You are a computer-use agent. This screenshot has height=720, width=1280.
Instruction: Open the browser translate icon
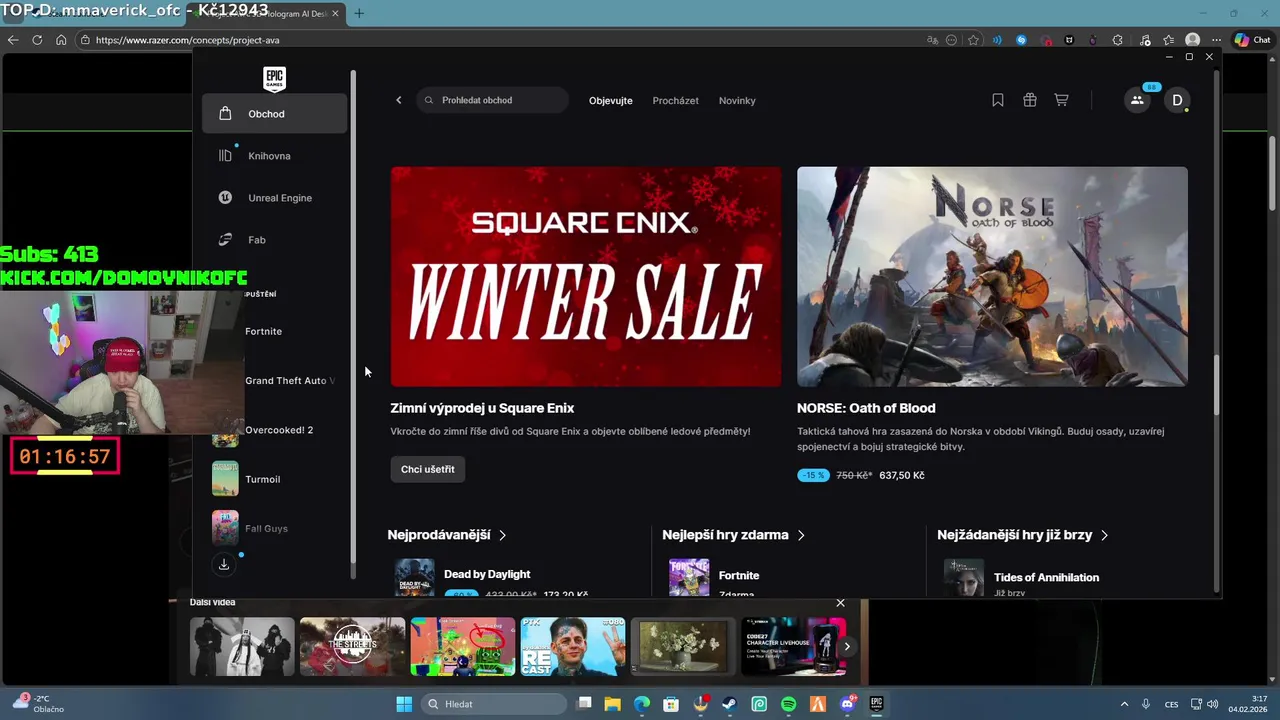click(932, 40)
